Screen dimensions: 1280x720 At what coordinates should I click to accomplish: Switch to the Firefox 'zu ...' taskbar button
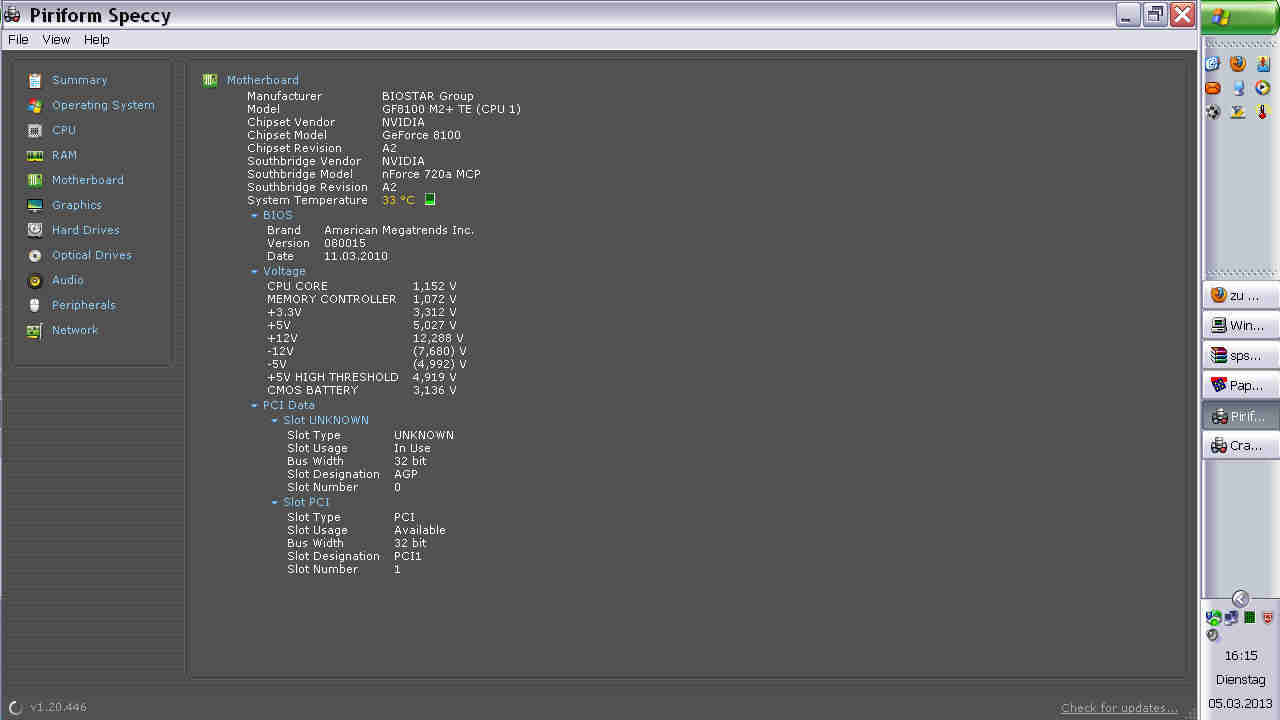click(1240, 295)
